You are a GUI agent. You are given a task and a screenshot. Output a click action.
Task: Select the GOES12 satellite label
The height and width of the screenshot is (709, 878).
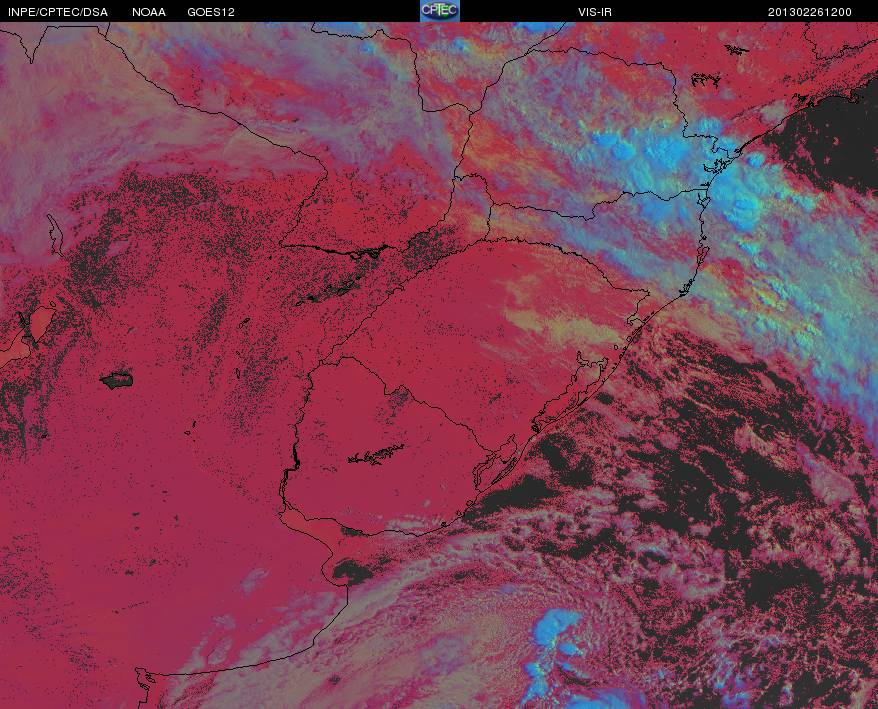click(211, 12)
